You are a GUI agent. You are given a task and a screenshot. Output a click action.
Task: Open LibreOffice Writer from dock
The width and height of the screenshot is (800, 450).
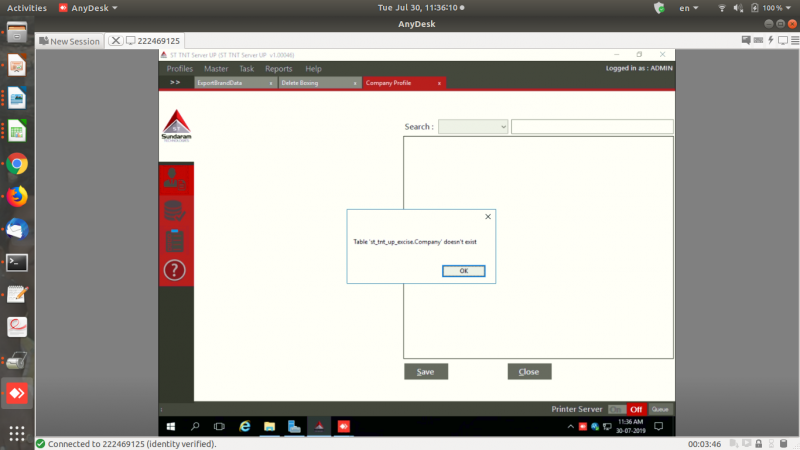17,98
